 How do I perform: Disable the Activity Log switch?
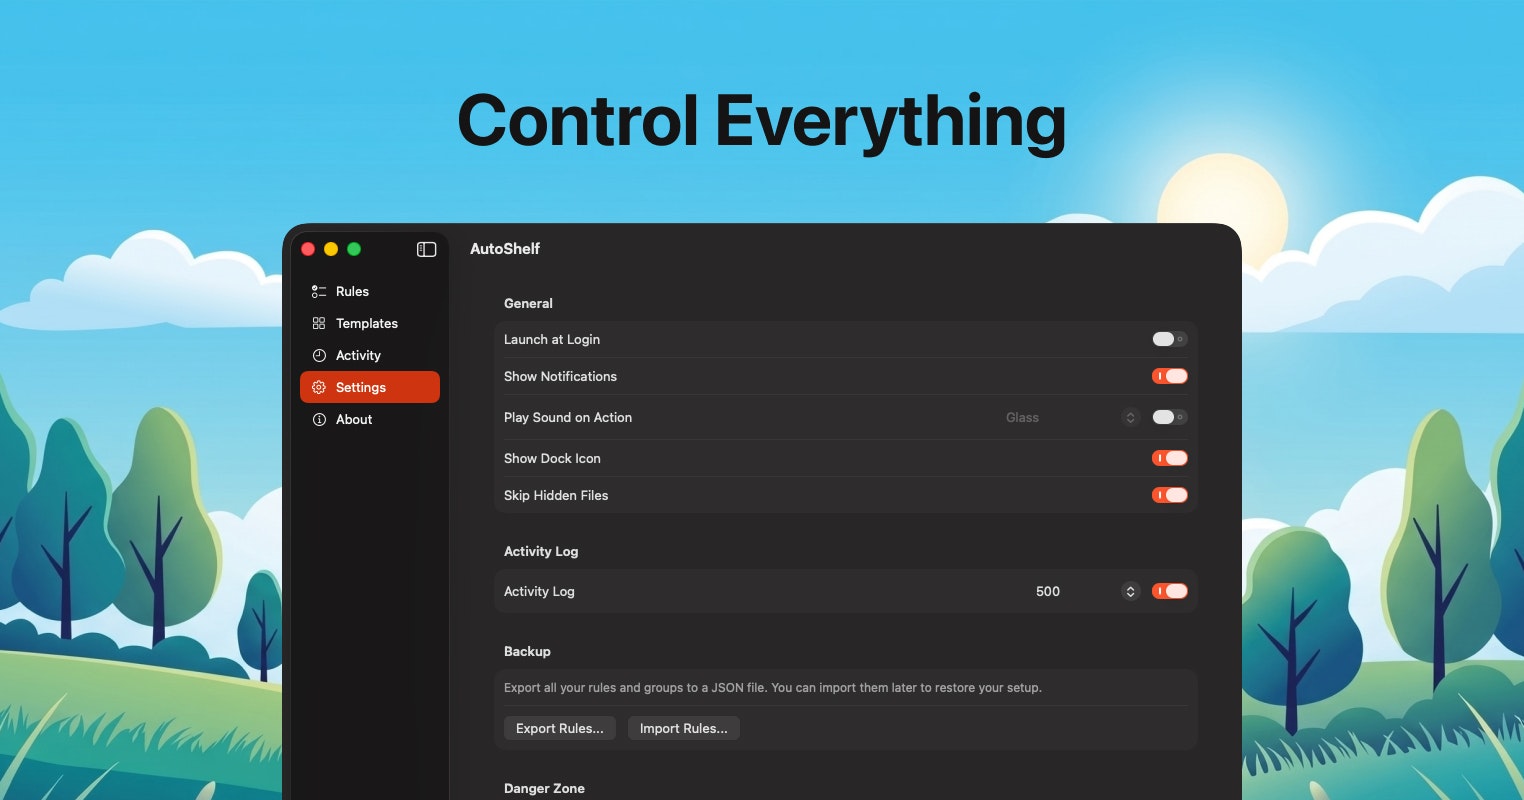tap(1169, 591)
